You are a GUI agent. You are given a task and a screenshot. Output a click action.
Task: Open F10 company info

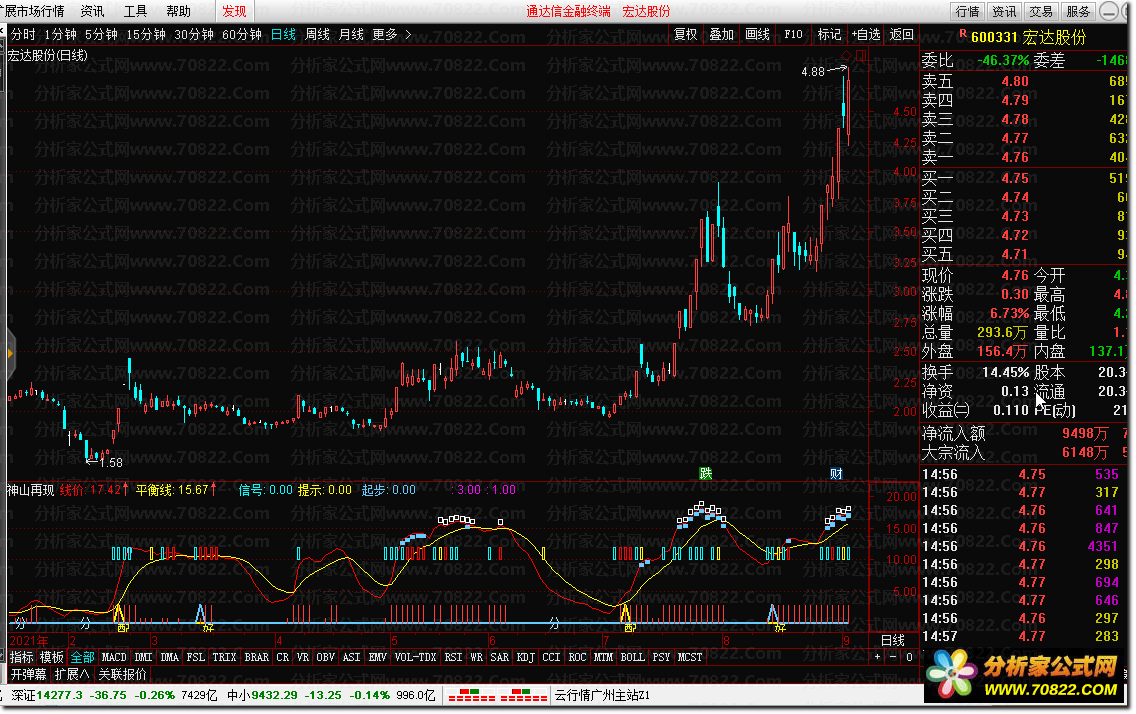(x=793, y=34)
